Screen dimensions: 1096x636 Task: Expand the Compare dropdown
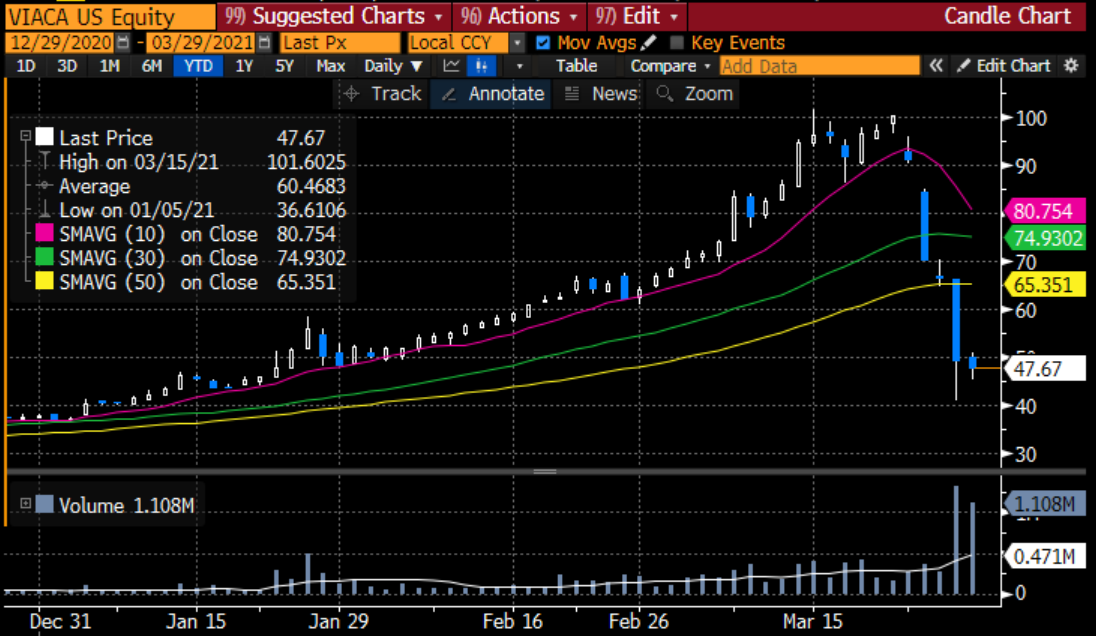(668, 65)
